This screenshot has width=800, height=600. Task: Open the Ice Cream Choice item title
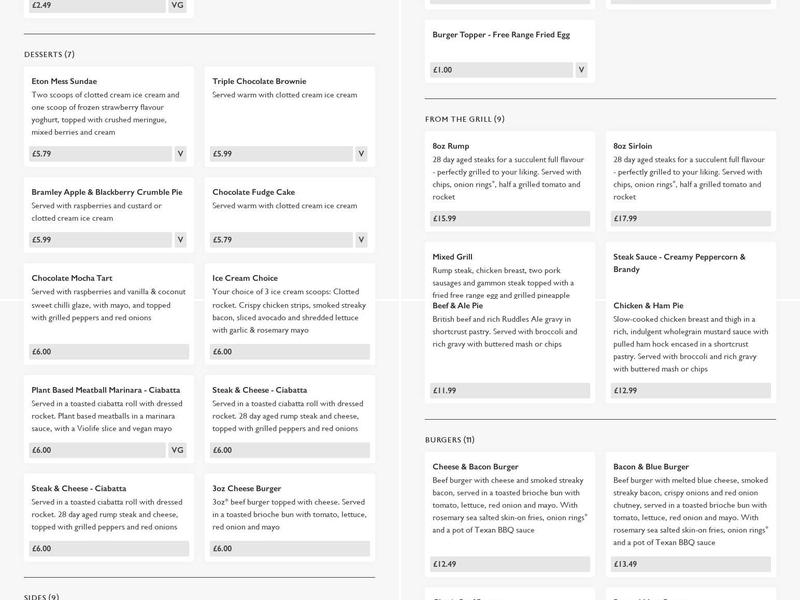(x=245, y=278)
